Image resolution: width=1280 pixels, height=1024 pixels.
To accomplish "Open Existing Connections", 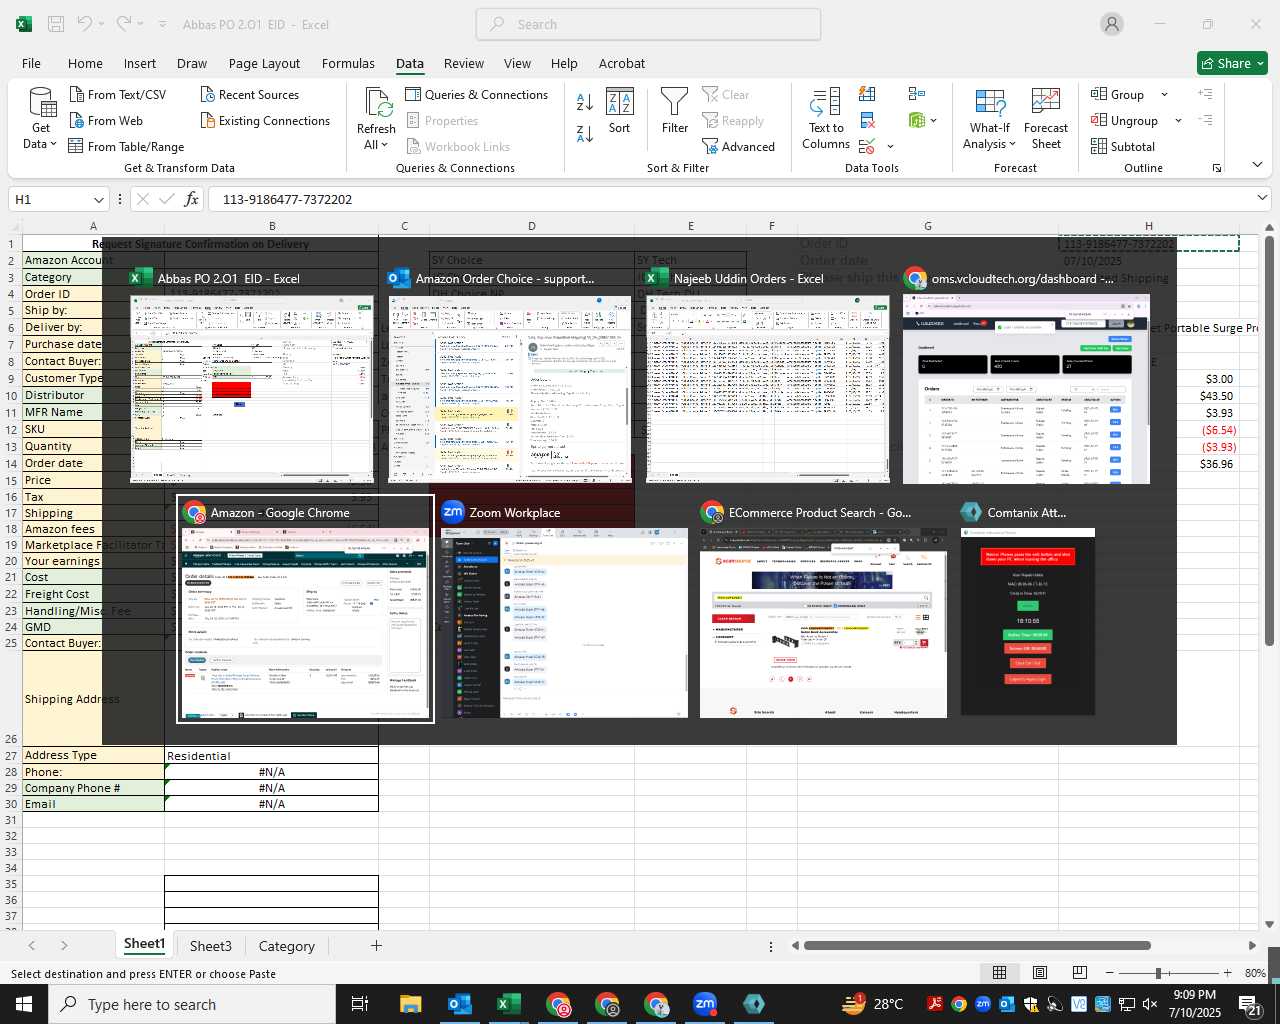I will coord(265,120).
